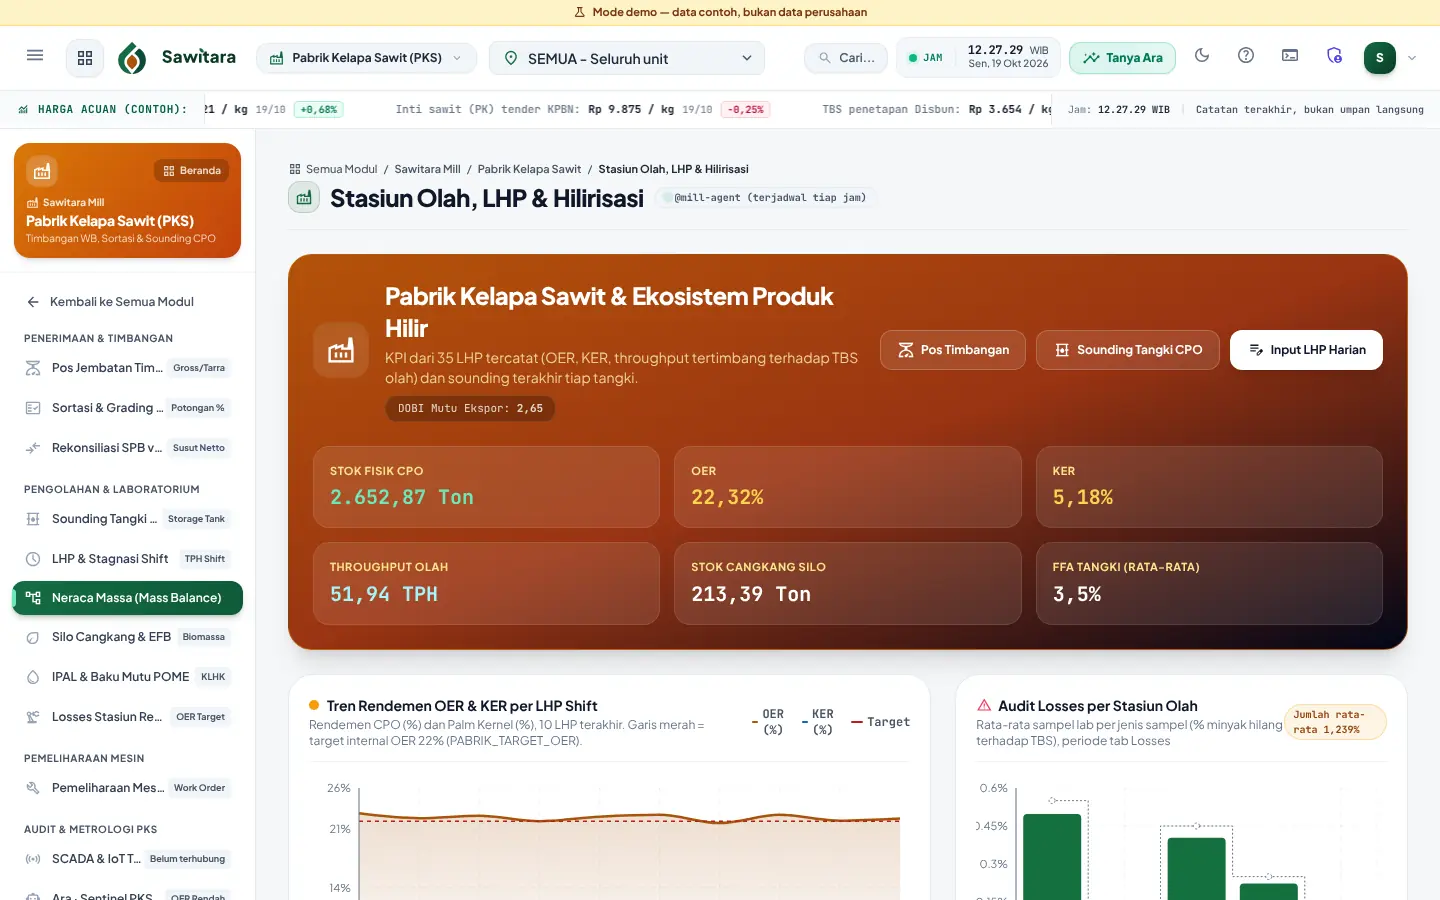The height and width of the screenshot is (900, 1440).
Task: Click the LHP & Stagnasi Shift clock icon
Action: click(x=33, y=559)
